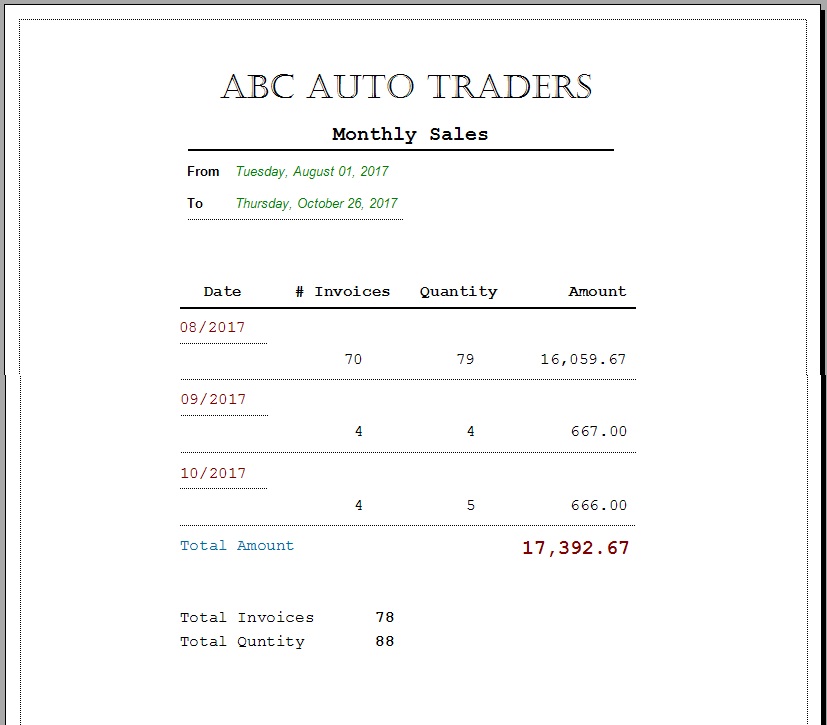Click the Total Amount label

pyautogui.click(x=237, y=545)
